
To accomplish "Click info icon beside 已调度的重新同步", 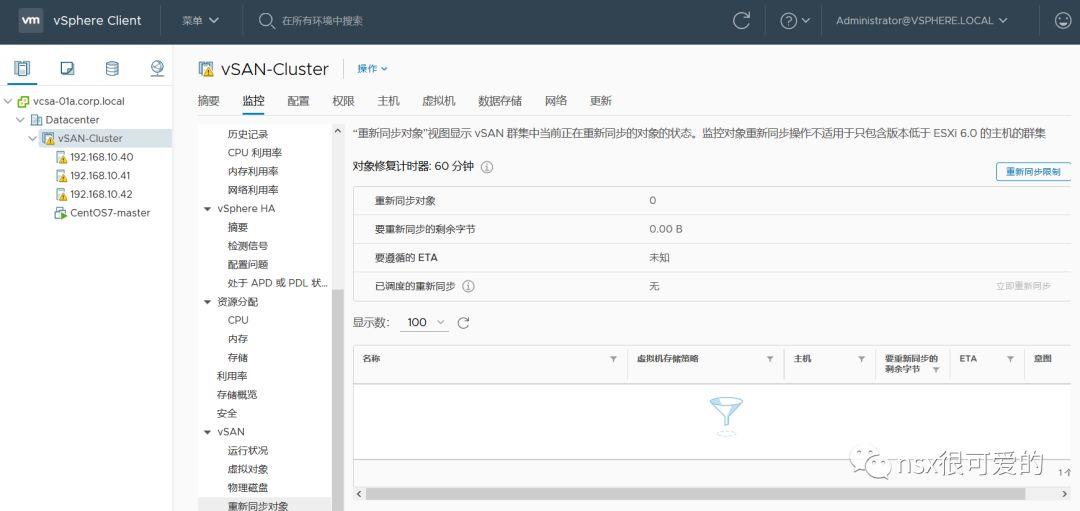I will [x=468, y=286].
